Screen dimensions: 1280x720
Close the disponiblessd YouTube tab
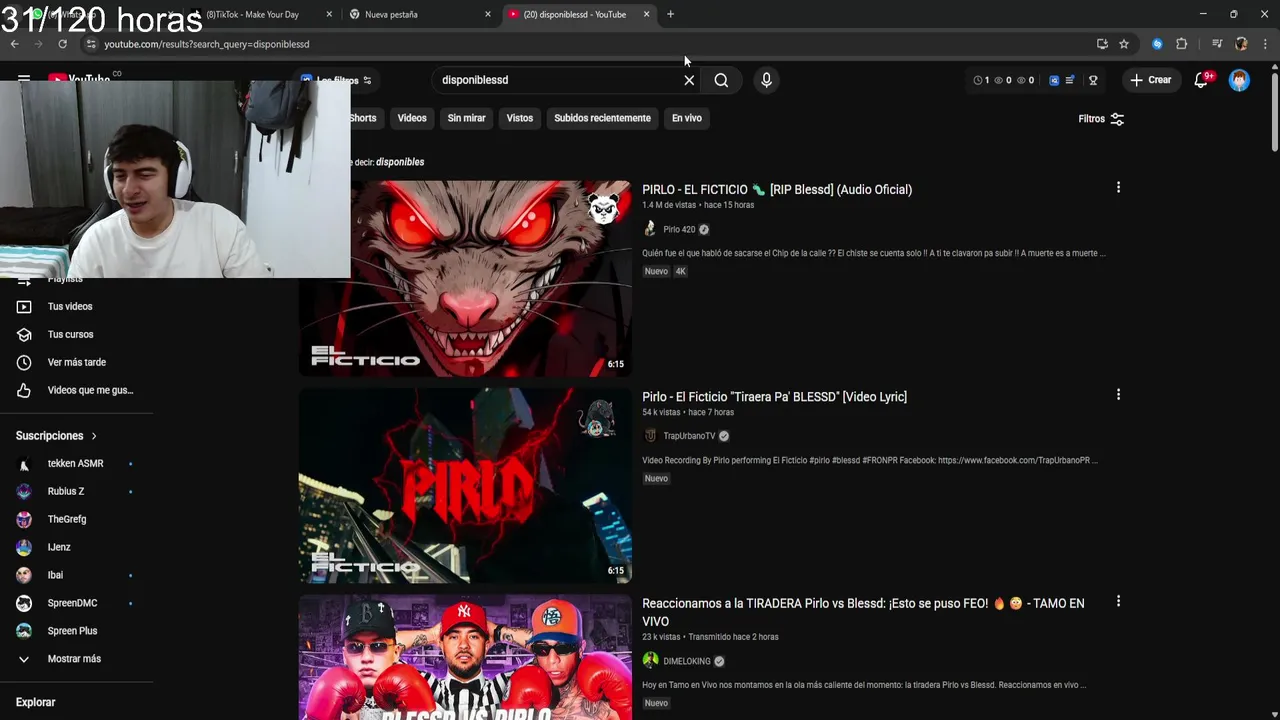646,14
